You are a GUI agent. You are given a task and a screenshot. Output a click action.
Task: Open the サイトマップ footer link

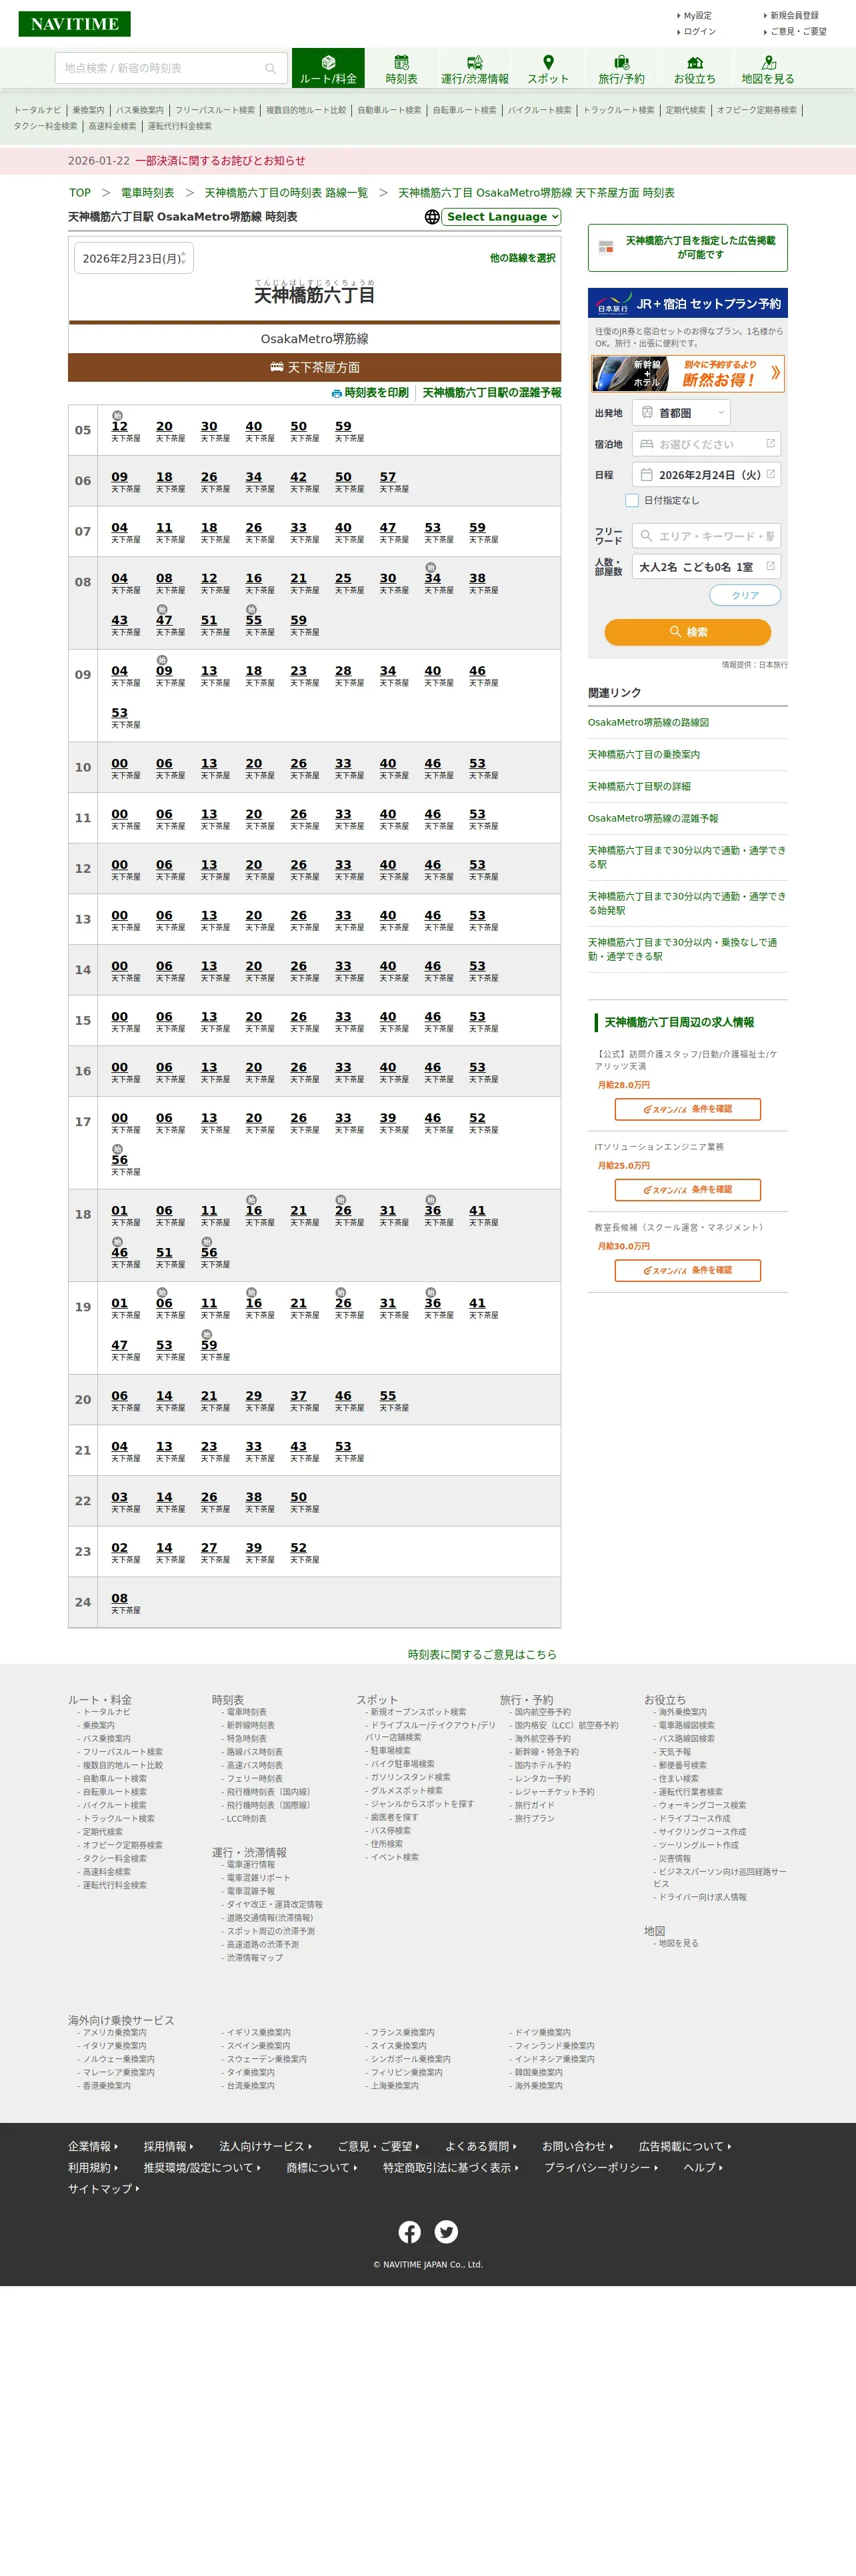[104, 2189]
